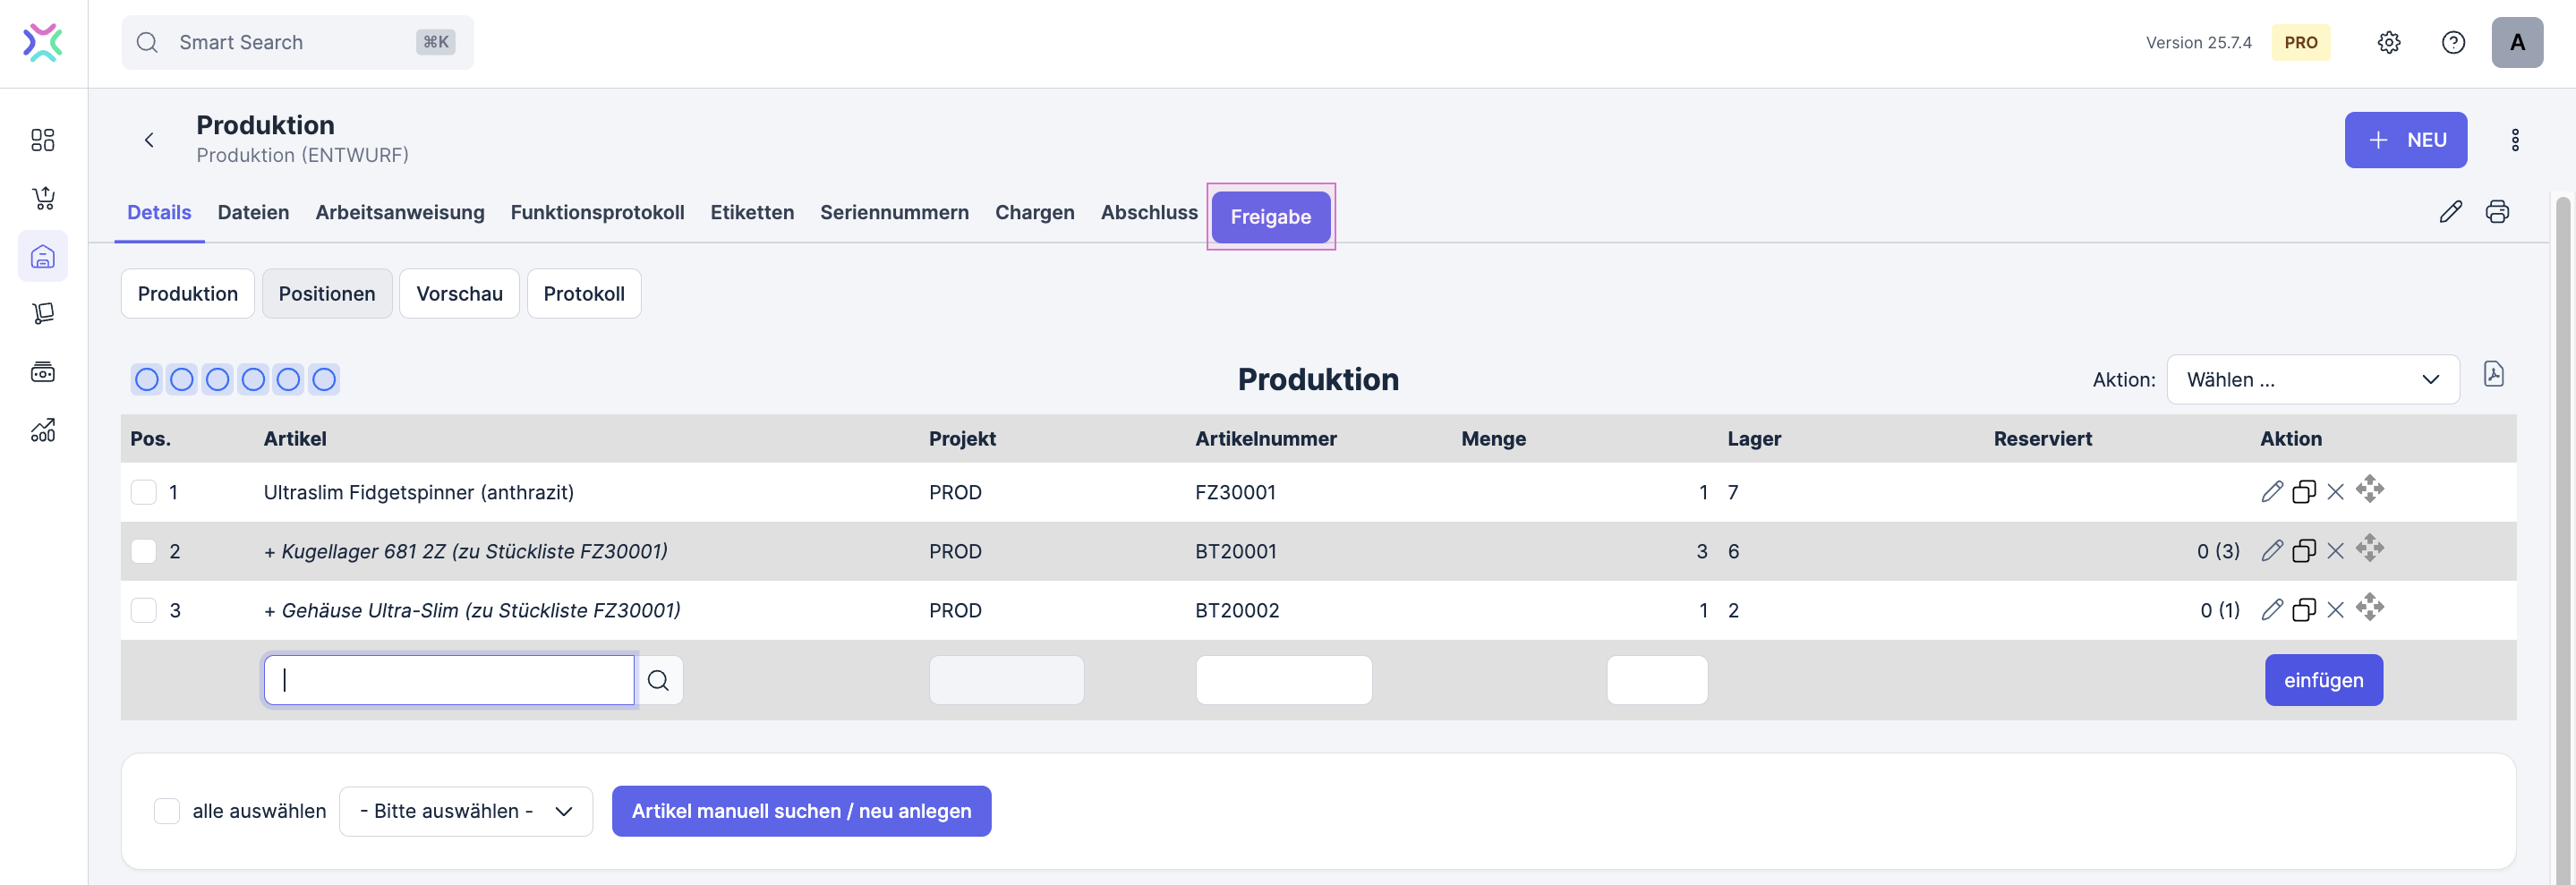Click the move icon for Ultraslim Fidgetspinner

tap(2369, 490)
